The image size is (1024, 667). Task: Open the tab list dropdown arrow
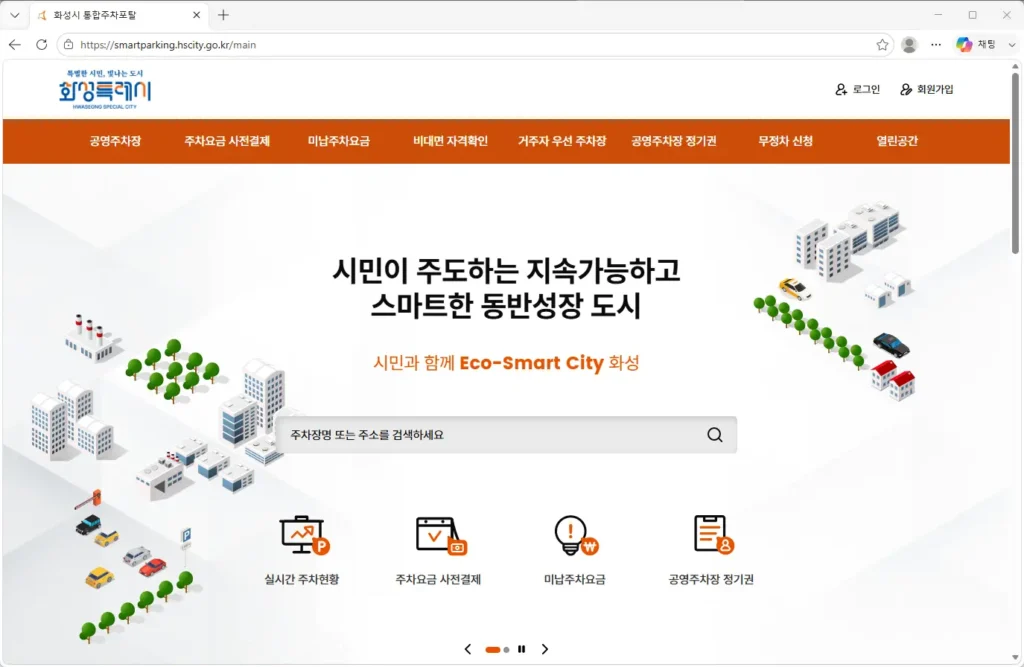(x=14, y=14)
